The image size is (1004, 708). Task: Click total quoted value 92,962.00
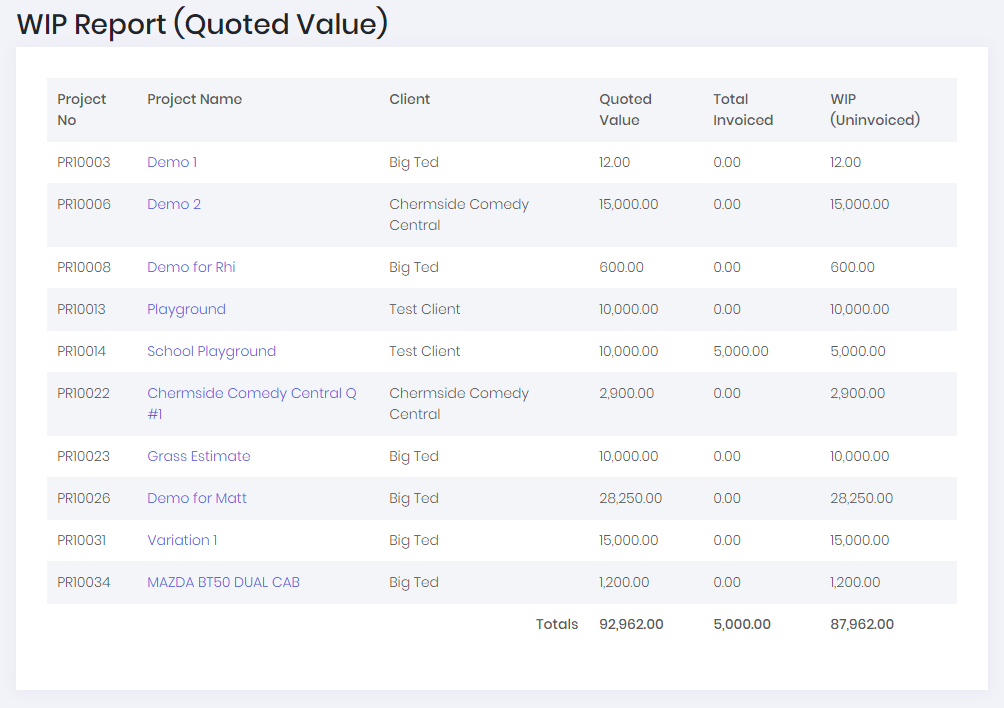[631, 624]
